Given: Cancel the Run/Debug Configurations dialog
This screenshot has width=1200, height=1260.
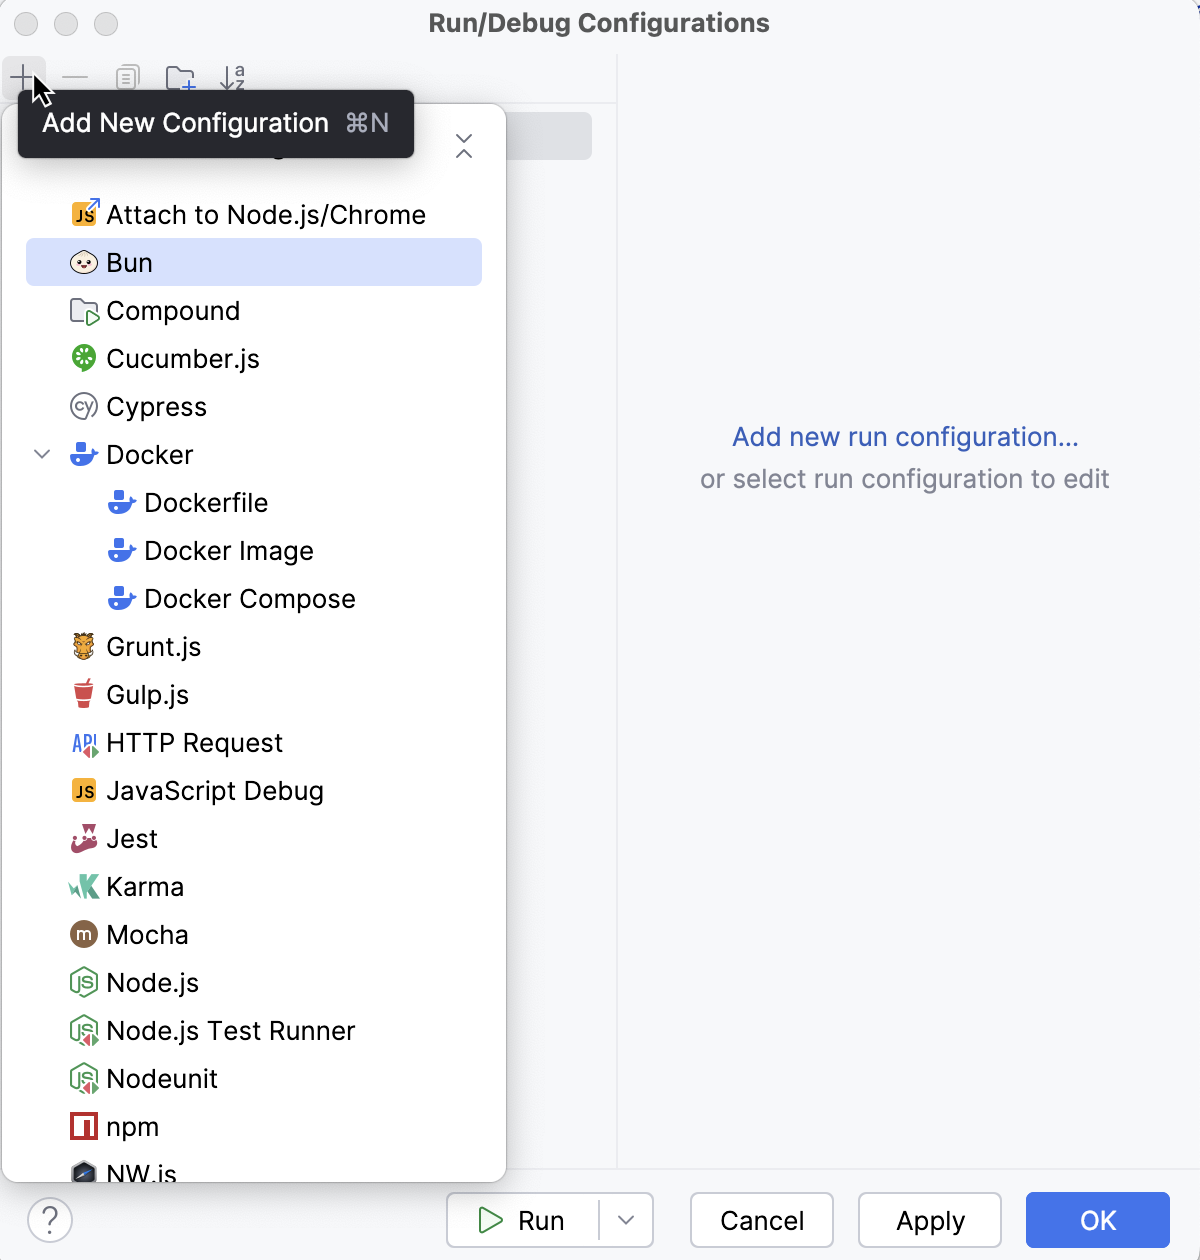Looking at the screenshot, I should coord(761,1220).
